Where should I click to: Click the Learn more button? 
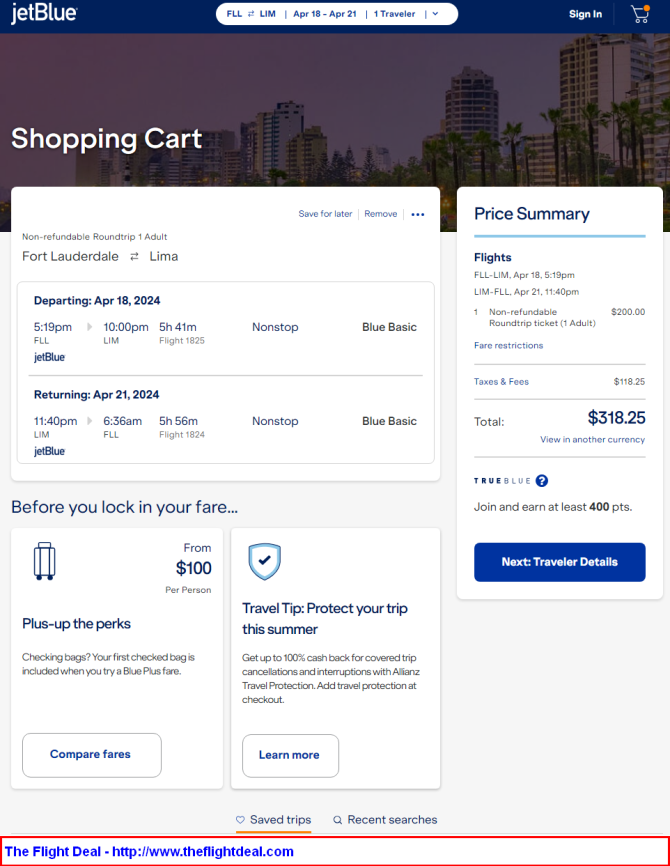(290, 755)
